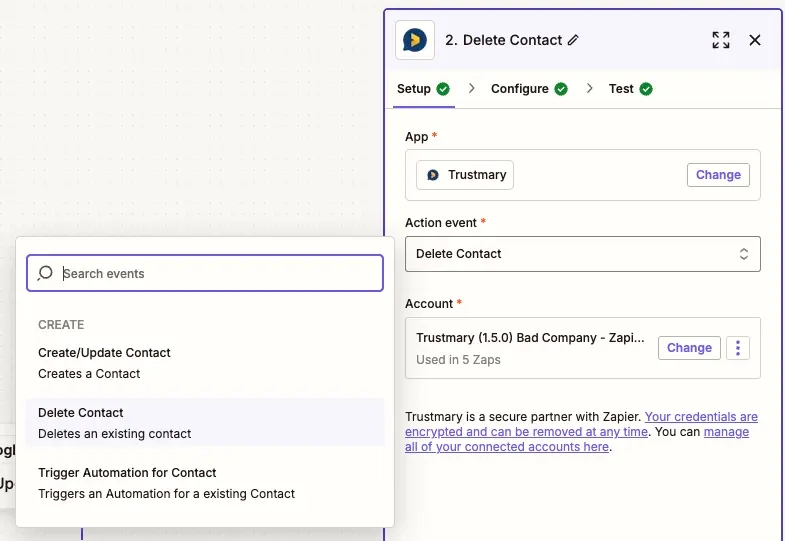Click Change button for the Account
This screenshot has height=541, width=785.
[x=689, y=348]
